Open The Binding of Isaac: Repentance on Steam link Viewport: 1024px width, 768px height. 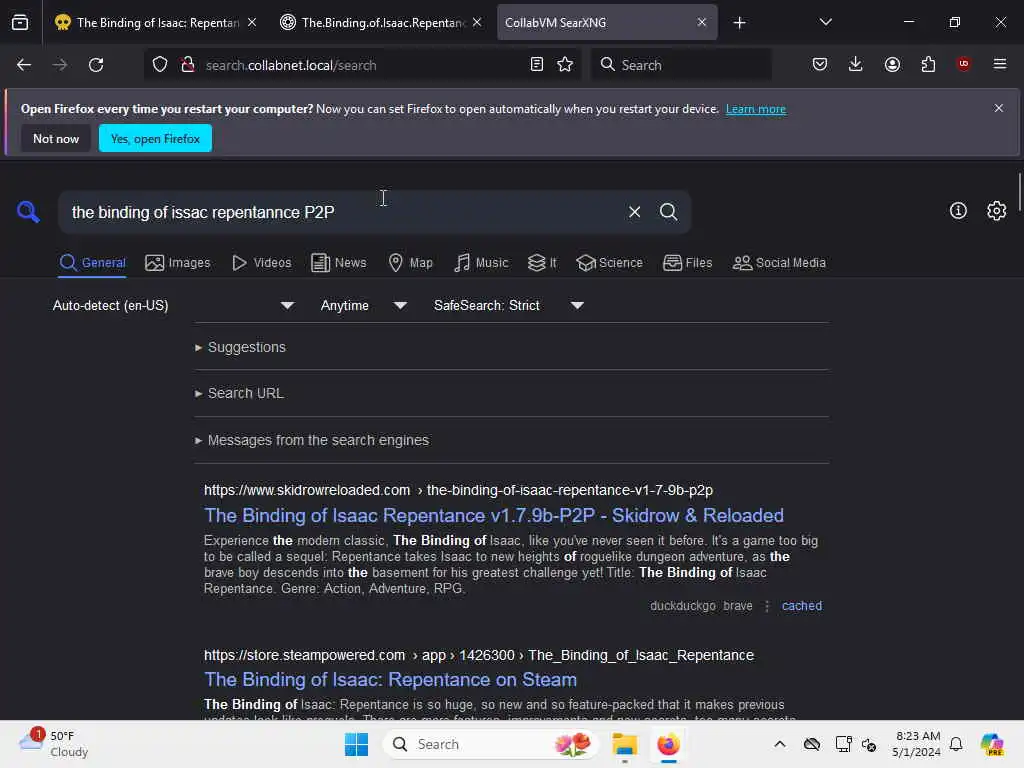tap(391, 679)
